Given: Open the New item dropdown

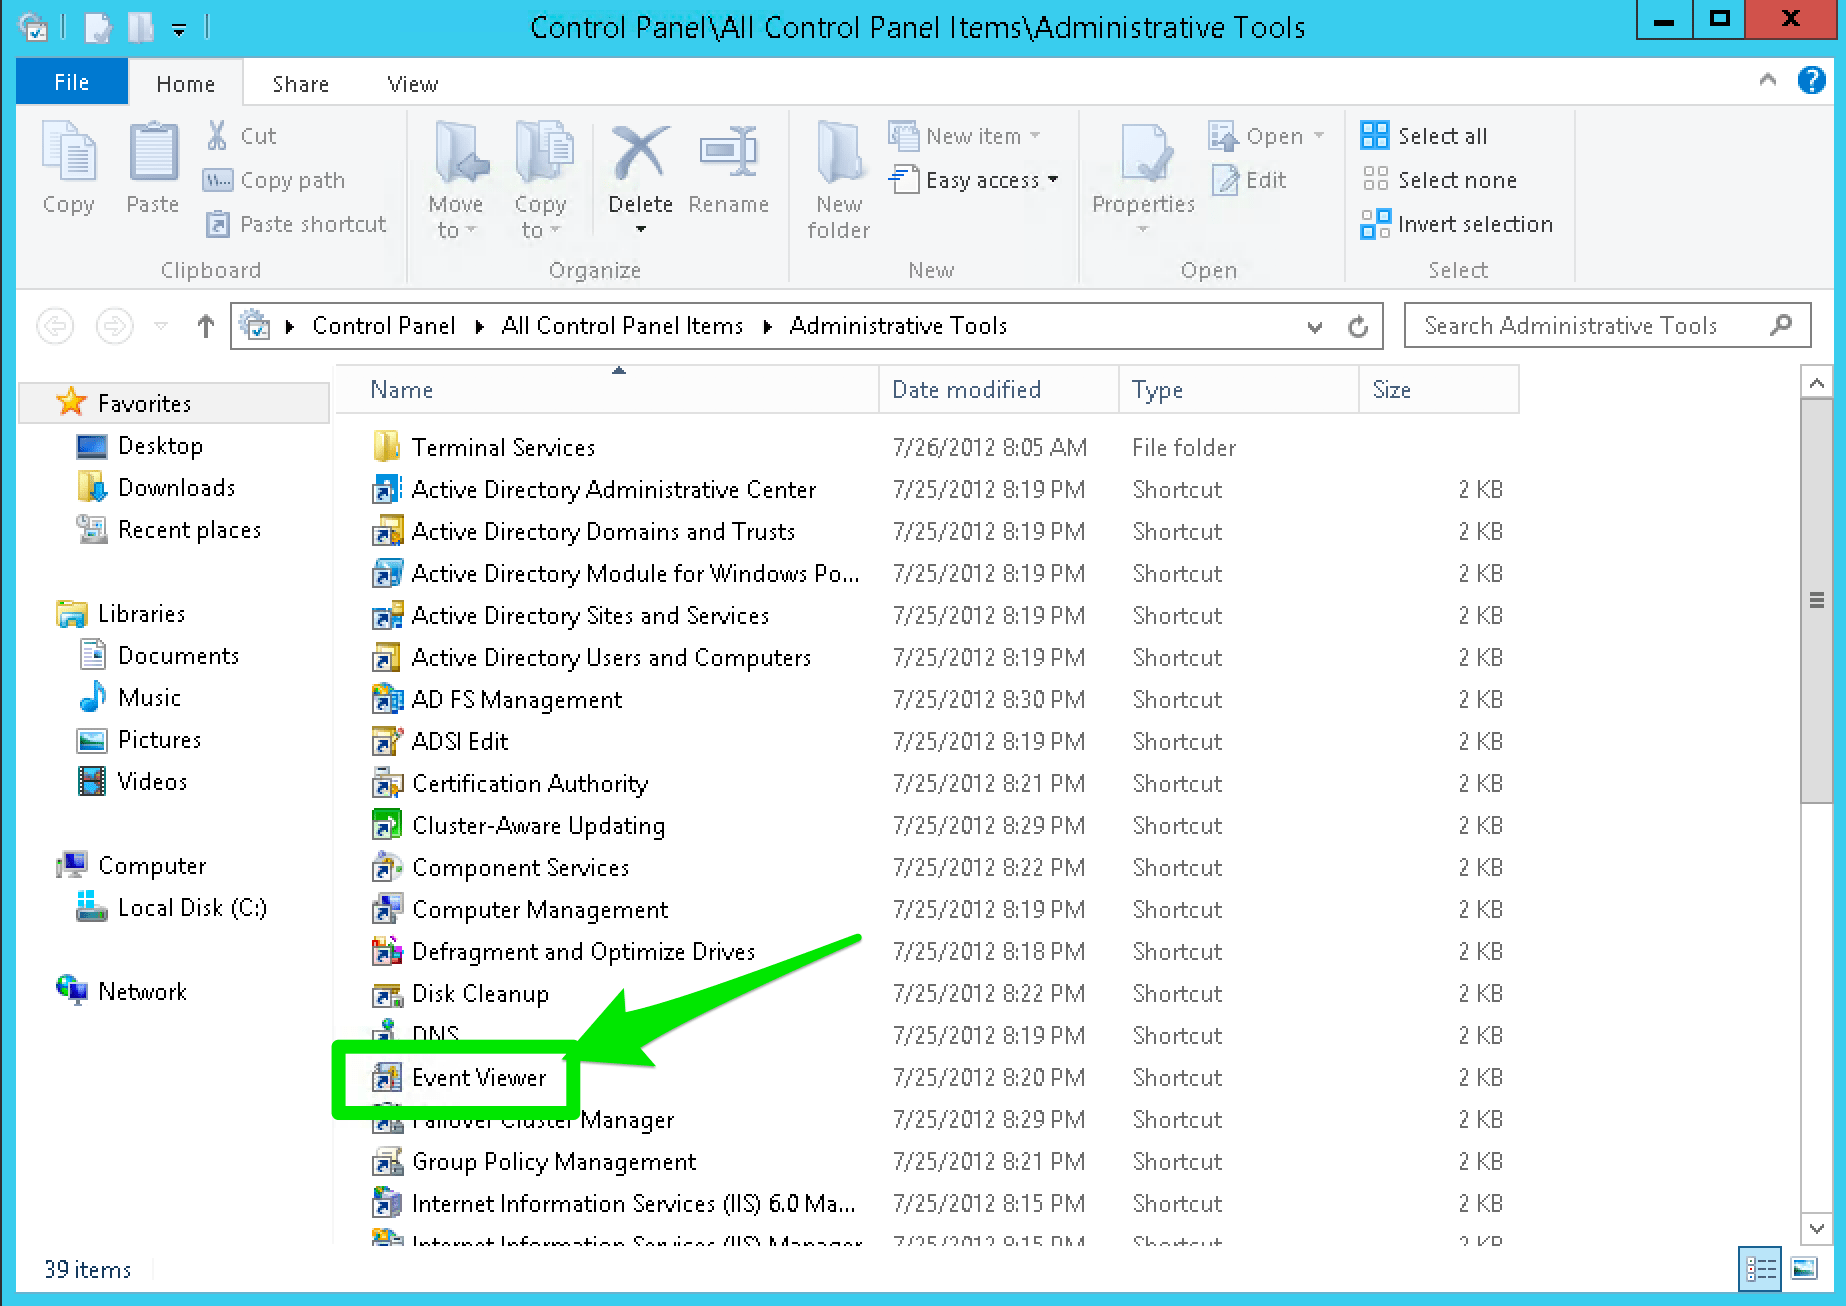Looking at the screenshot, I should tap(1035, 134).
